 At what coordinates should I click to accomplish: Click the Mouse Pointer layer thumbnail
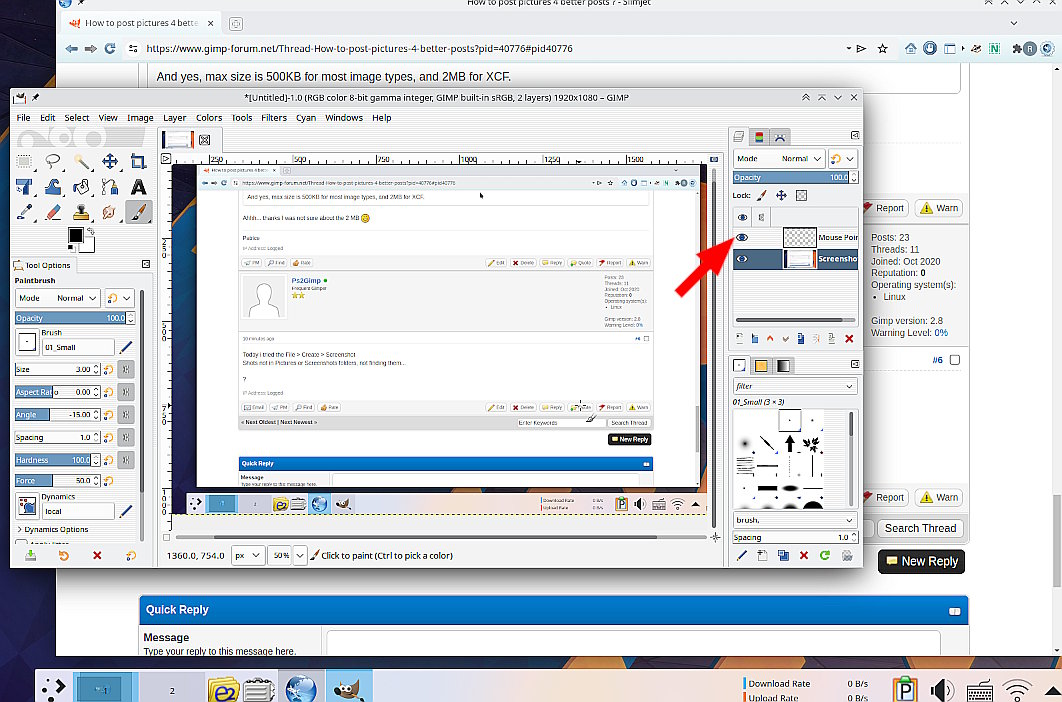(x=799, y=237)
